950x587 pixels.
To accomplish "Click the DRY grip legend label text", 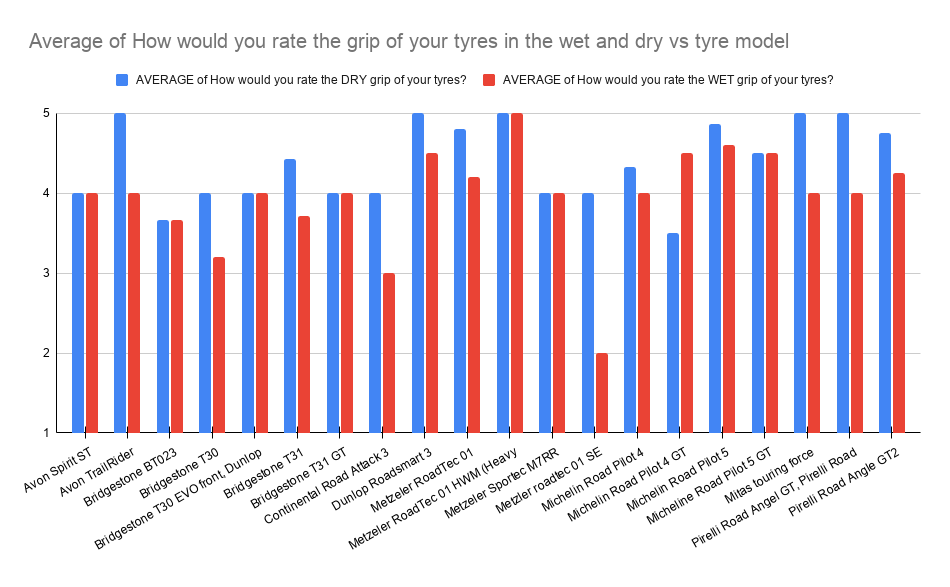I will click(x=301, y=80).
